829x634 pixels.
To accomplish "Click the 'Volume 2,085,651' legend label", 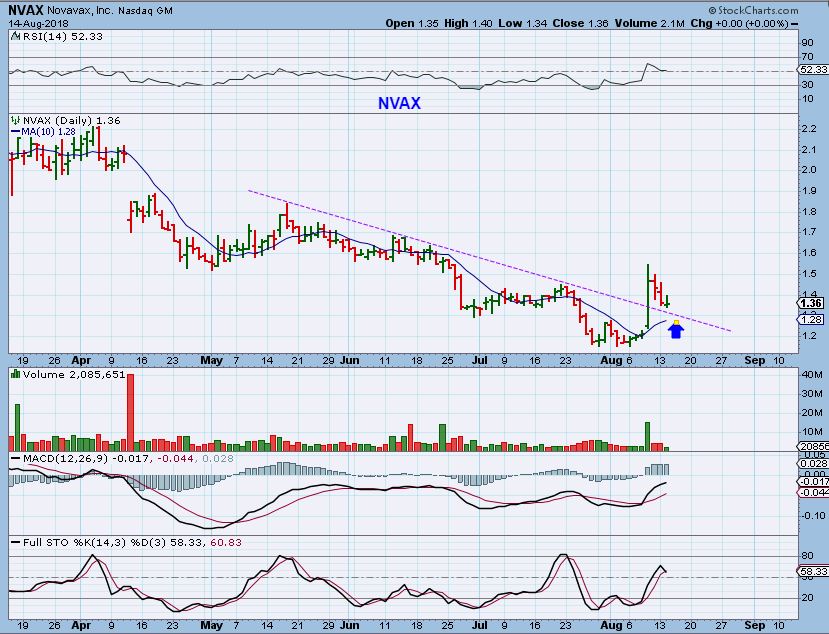I will (74, 374).
